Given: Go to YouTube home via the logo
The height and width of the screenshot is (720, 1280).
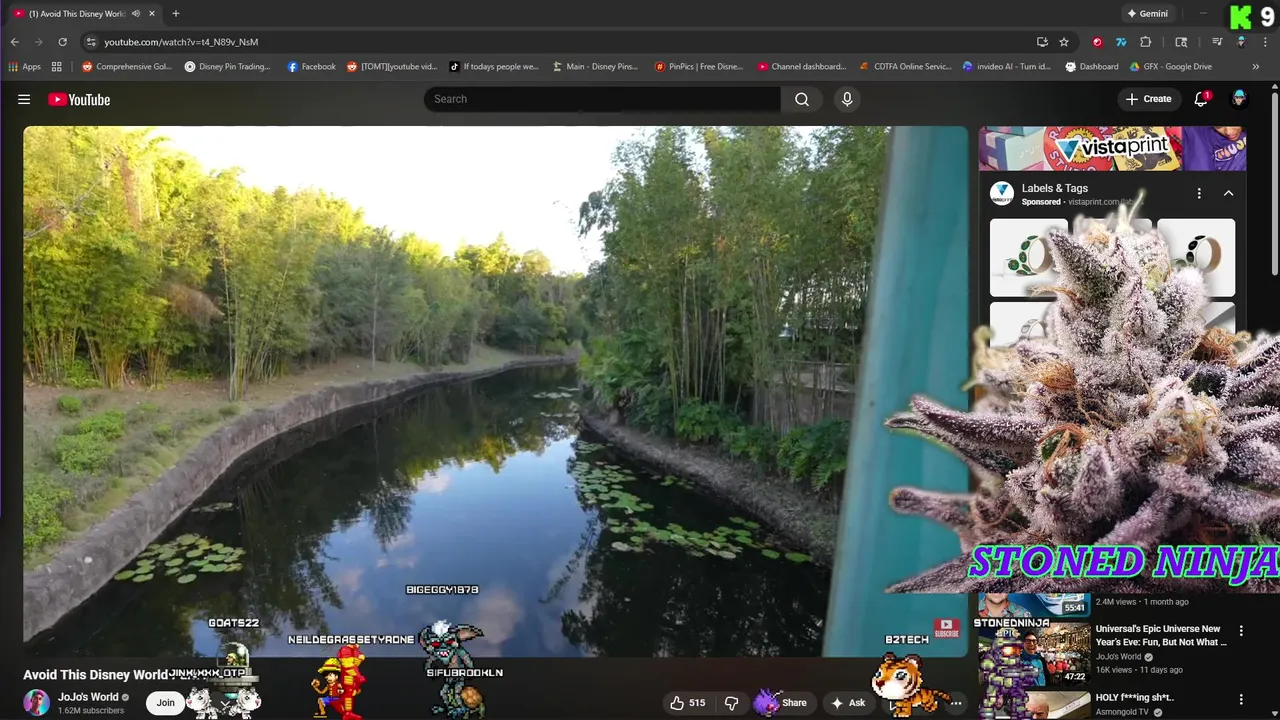Looking at the screenshot, I should [x=79, y=99].
